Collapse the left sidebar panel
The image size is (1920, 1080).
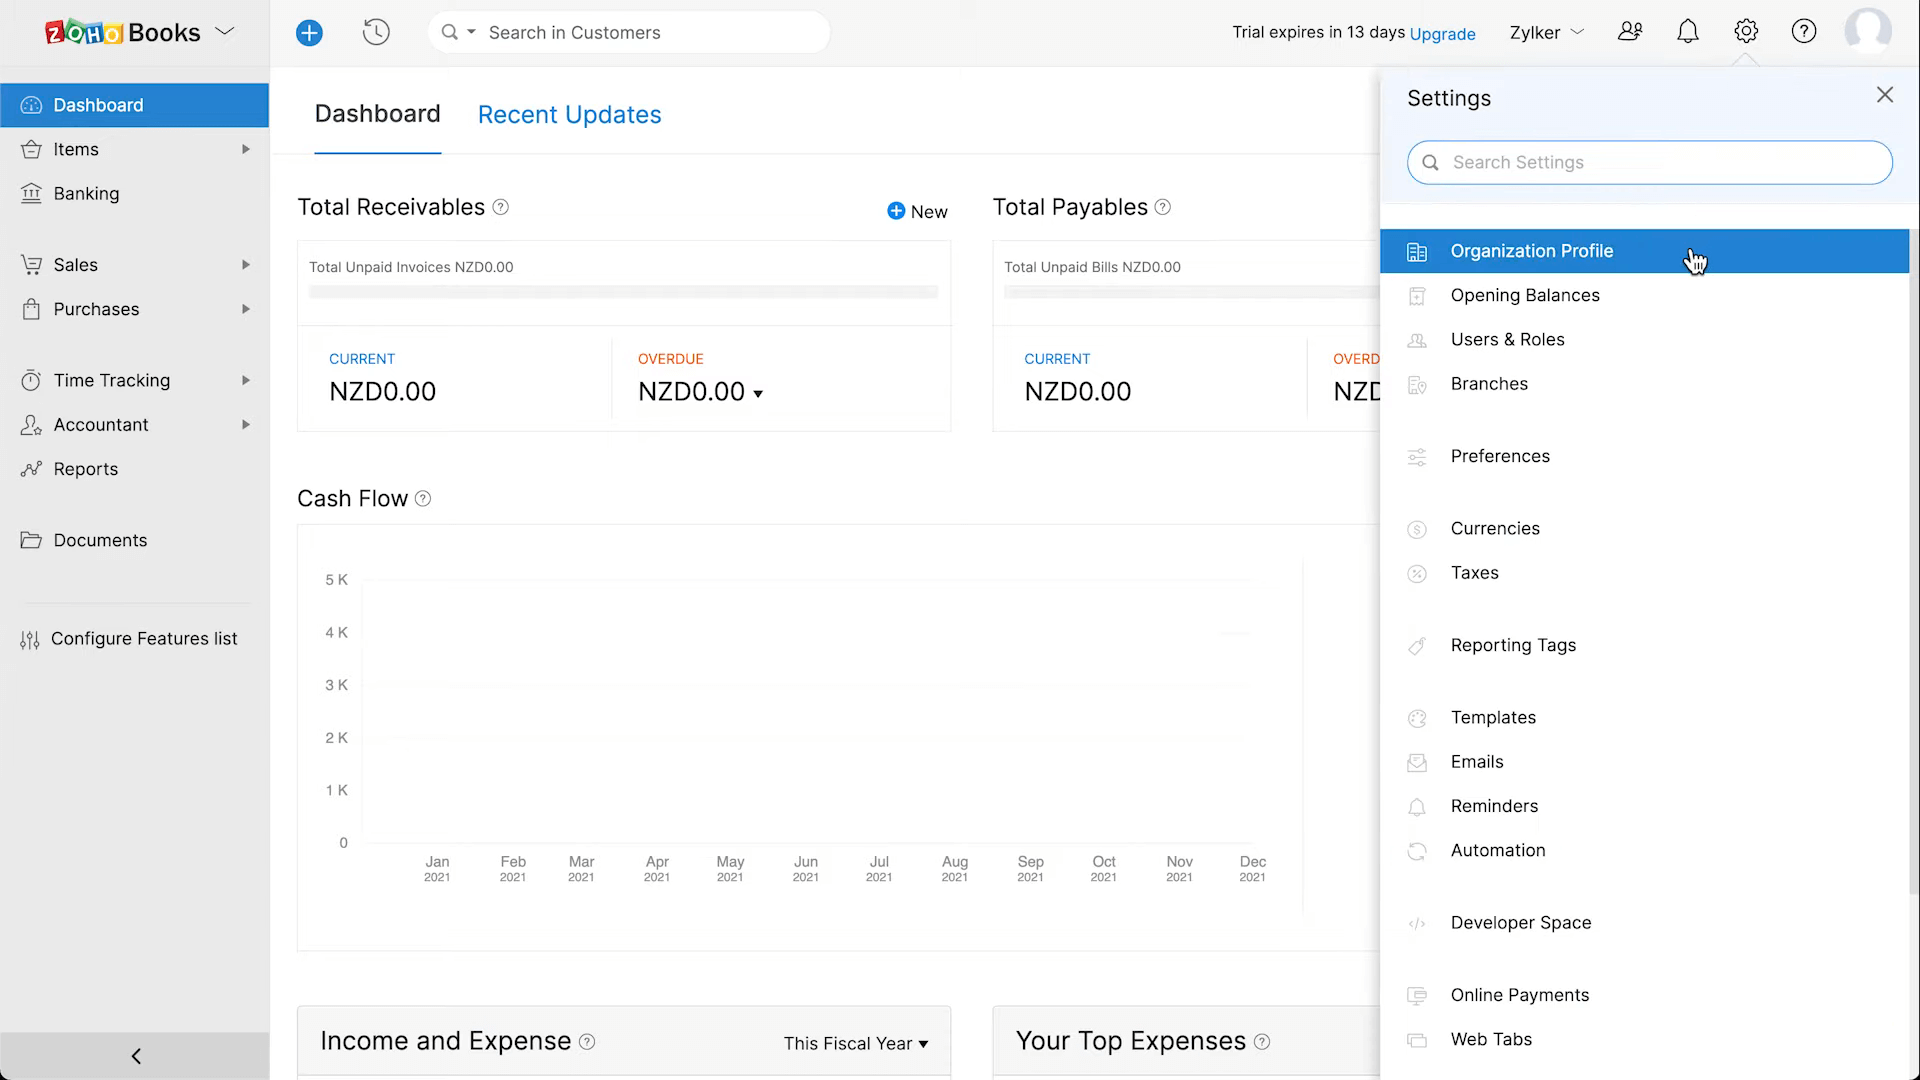pos(136,1055)
